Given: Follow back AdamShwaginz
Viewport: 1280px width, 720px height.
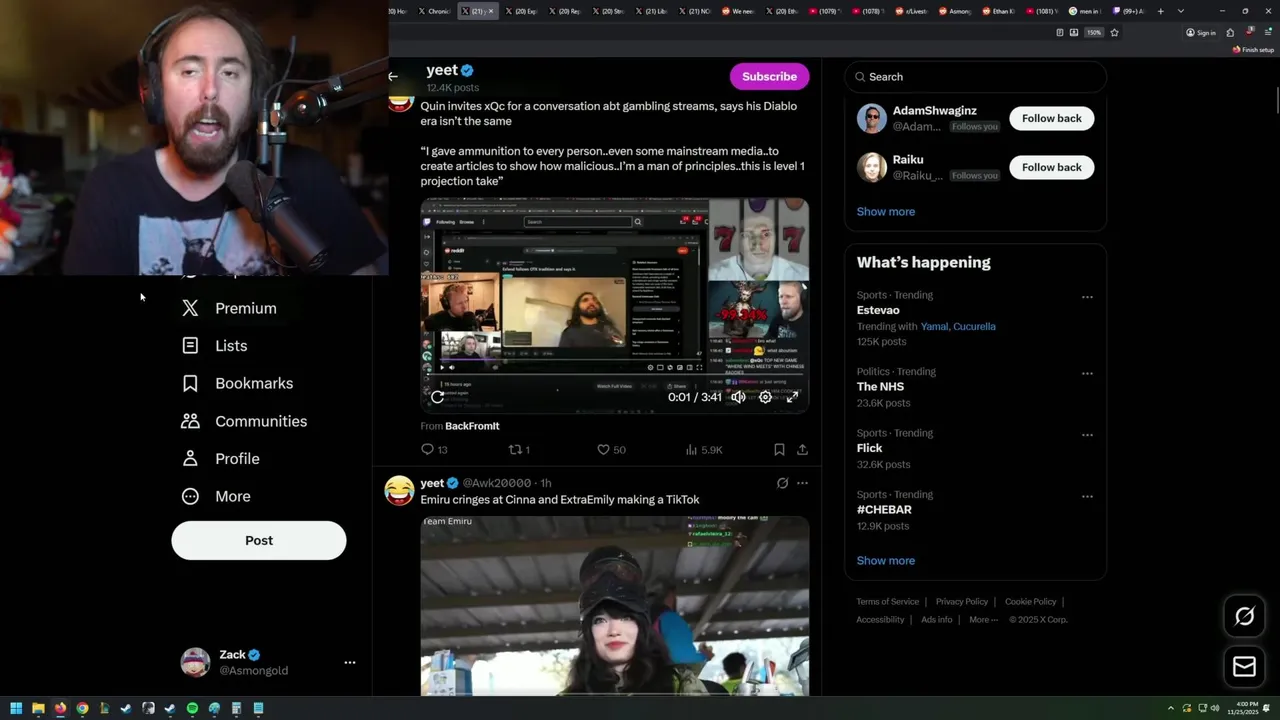Looking at the screenshot, I should point(1051,118).
